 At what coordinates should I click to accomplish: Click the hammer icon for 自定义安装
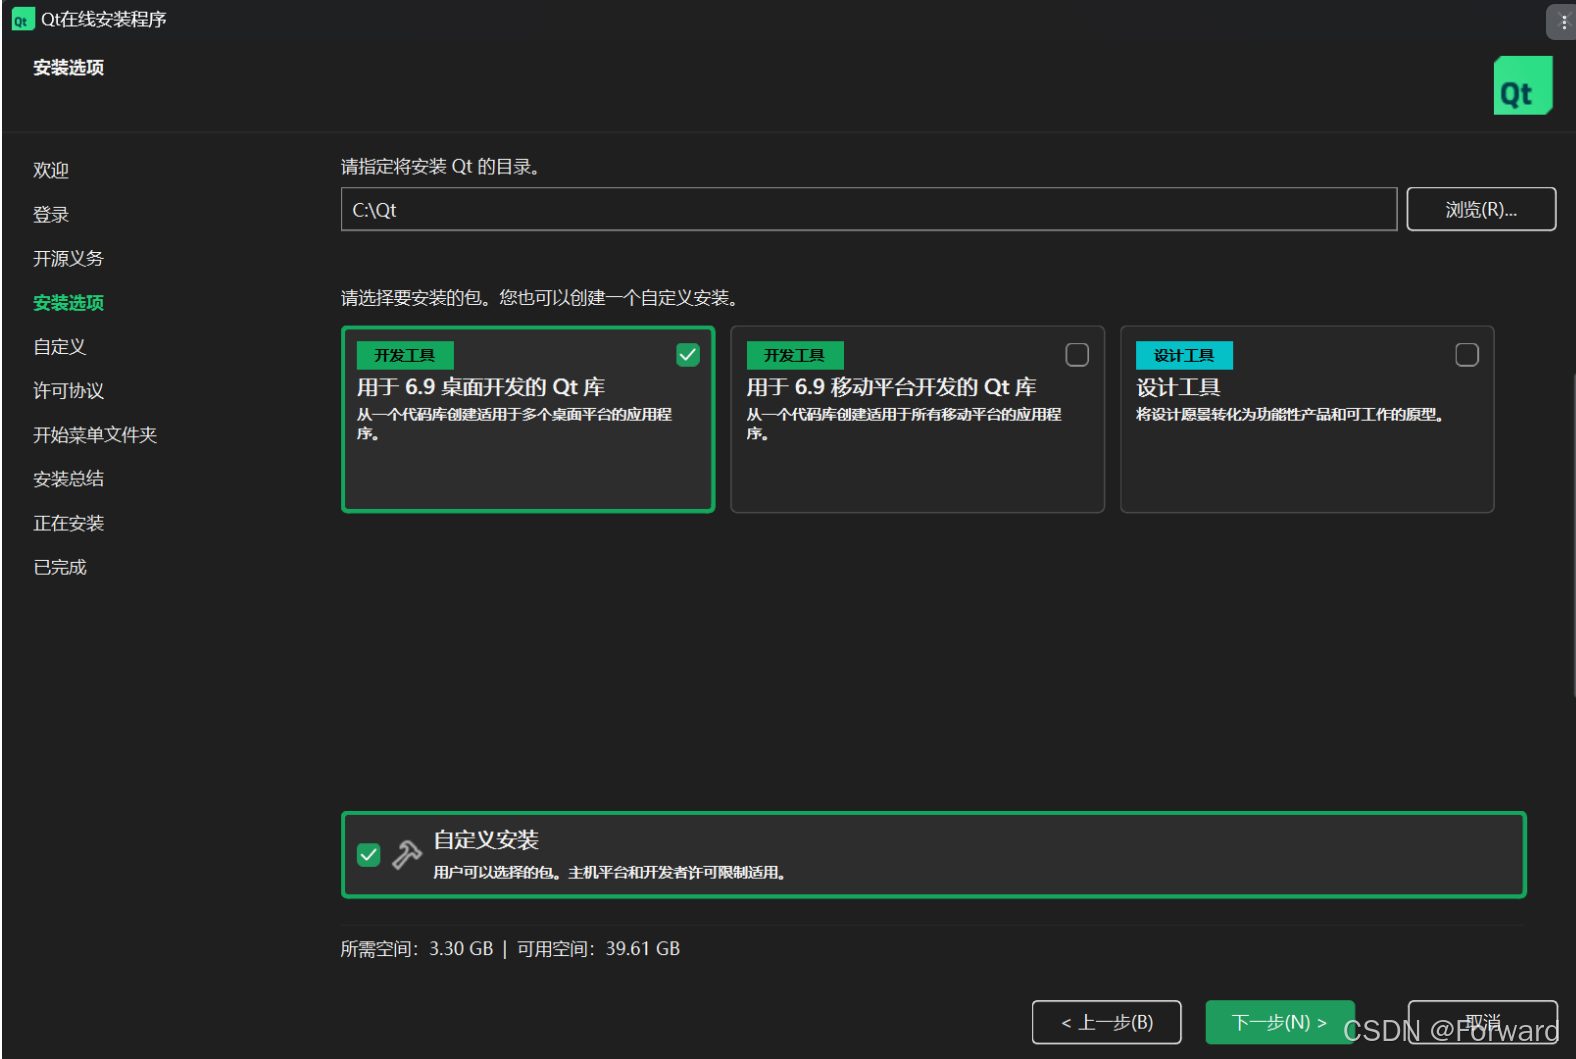click(x=407, y=854)
